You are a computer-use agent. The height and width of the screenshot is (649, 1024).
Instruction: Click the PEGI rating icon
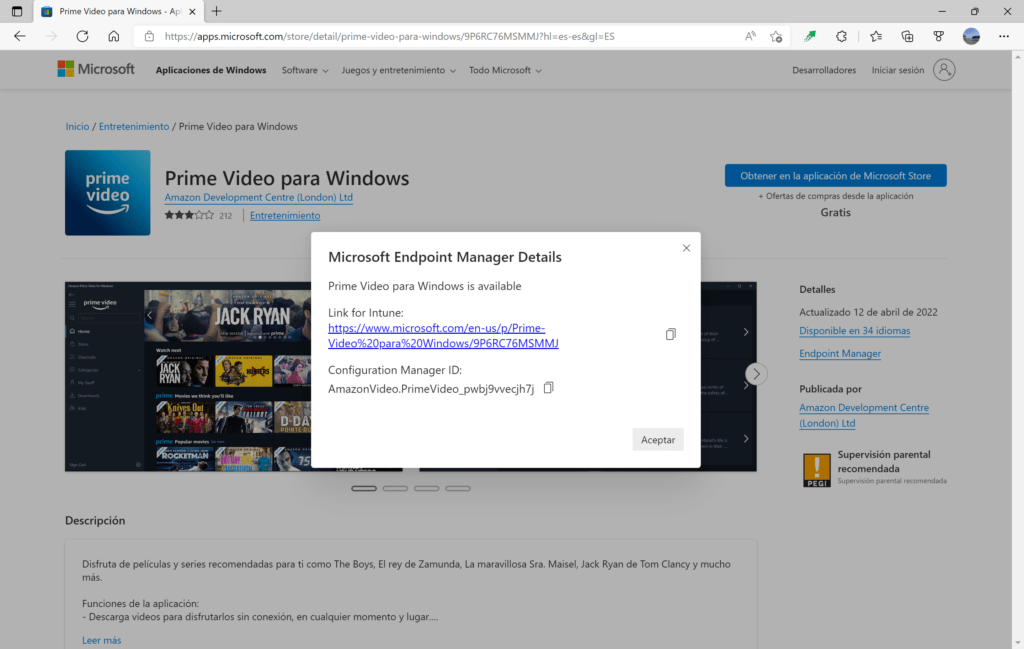coord(816,470)
